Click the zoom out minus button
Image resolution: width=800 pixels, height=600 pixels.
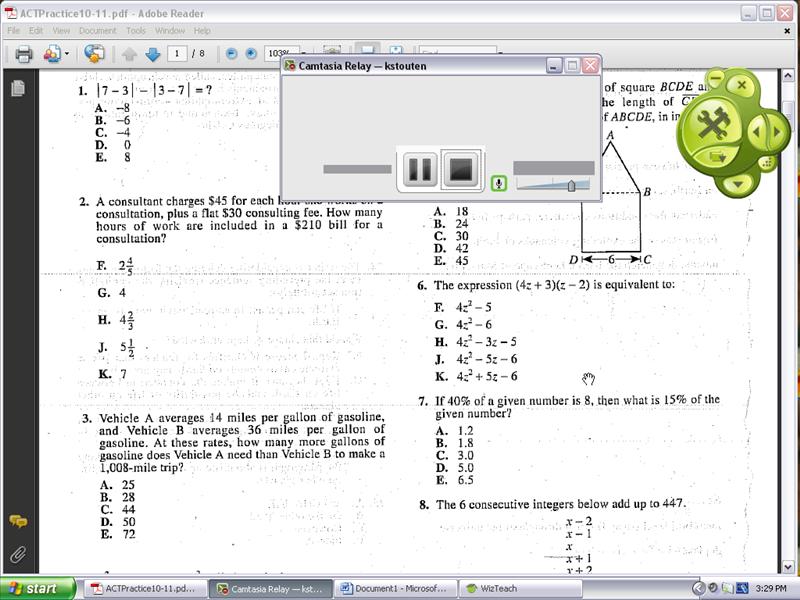coord(231,54)
